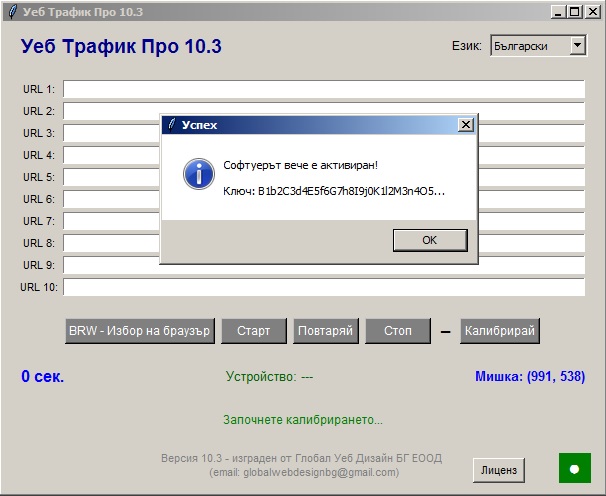Click the 'URL 10:' label

pos(39,287)
